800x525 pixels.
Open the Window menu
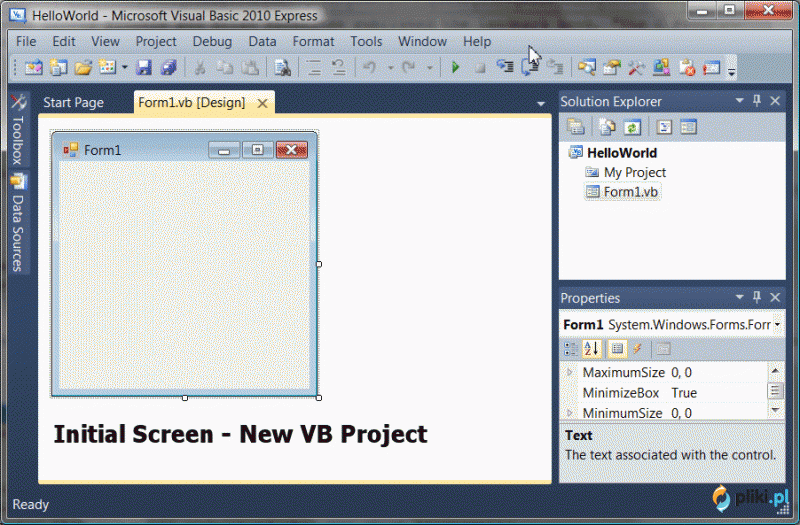(x=422, y=41)
